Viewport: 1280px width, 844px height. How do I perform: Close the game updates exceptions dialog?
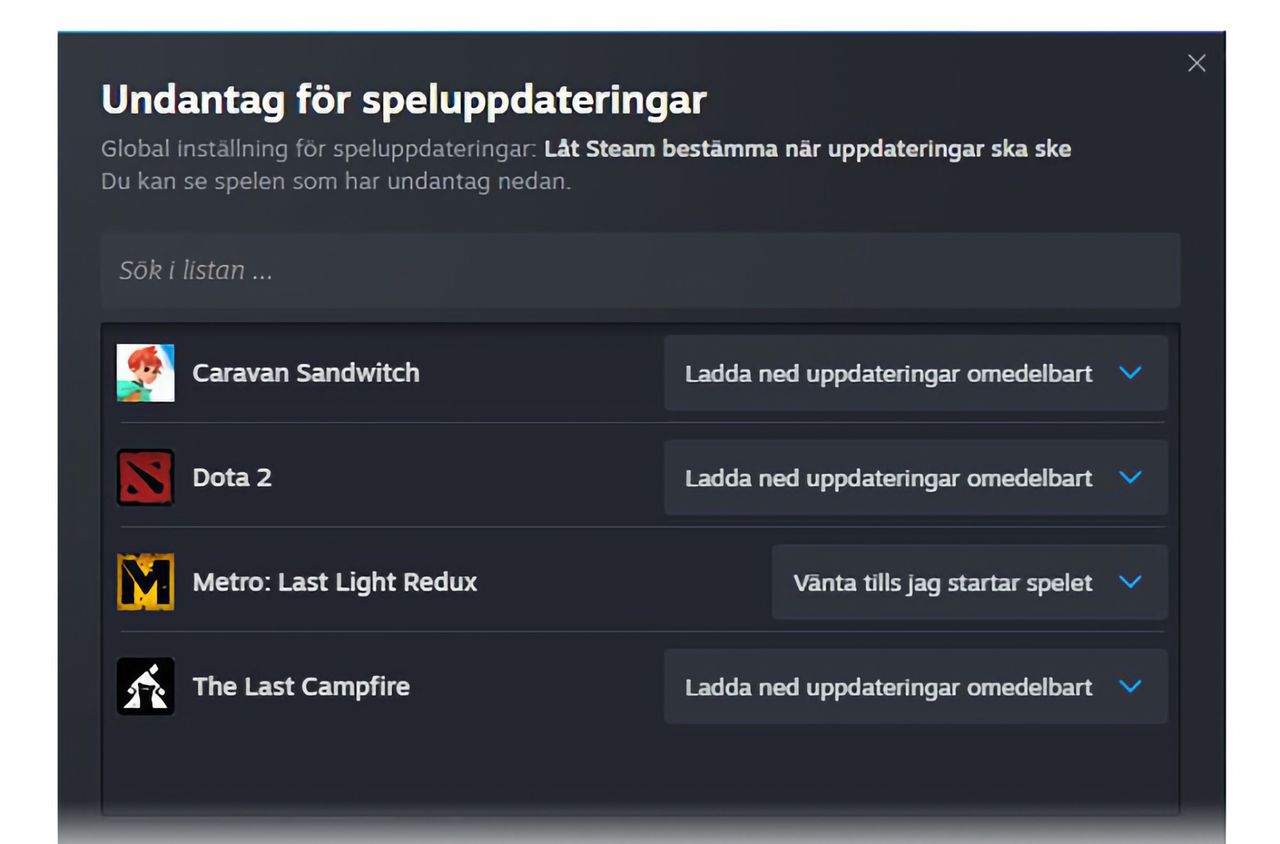point(1196,62)
